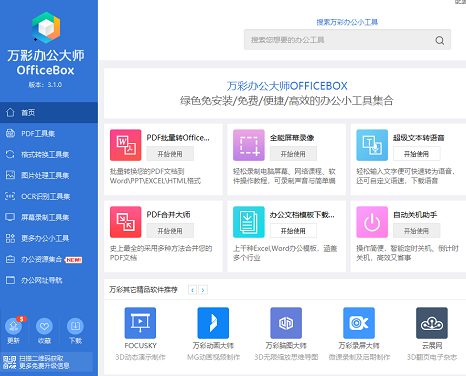The height and width of the screenshot is (376, 466).
Task: Open 更多办公小工具 section
Action: tap(49, 238)
